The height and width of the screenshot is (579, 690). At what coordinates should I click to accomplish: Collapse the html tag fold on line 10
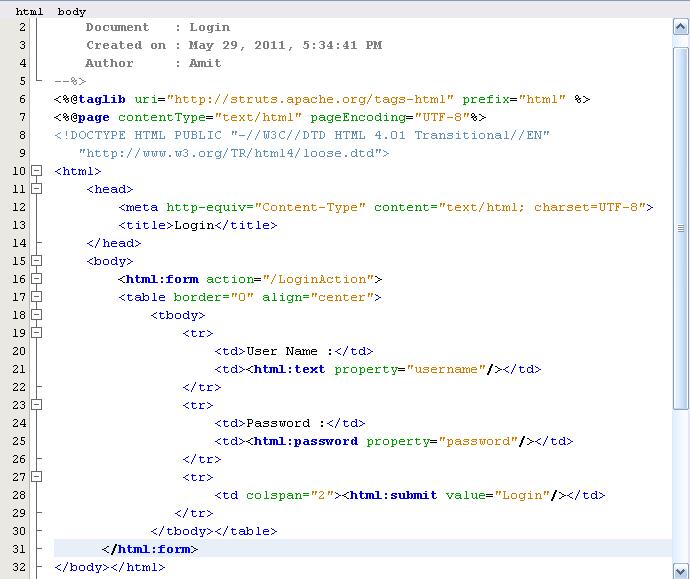point(37,171)
